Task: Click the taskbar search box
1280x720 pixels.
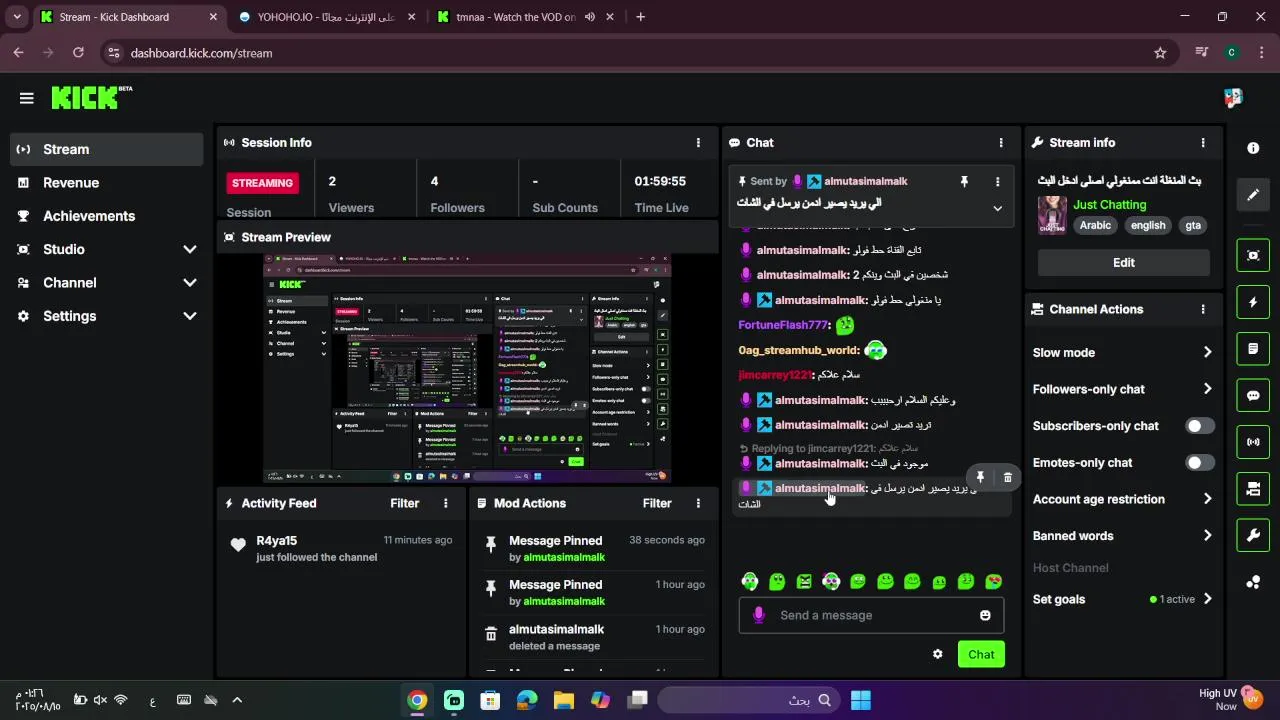Action: [x=750, y=700]
